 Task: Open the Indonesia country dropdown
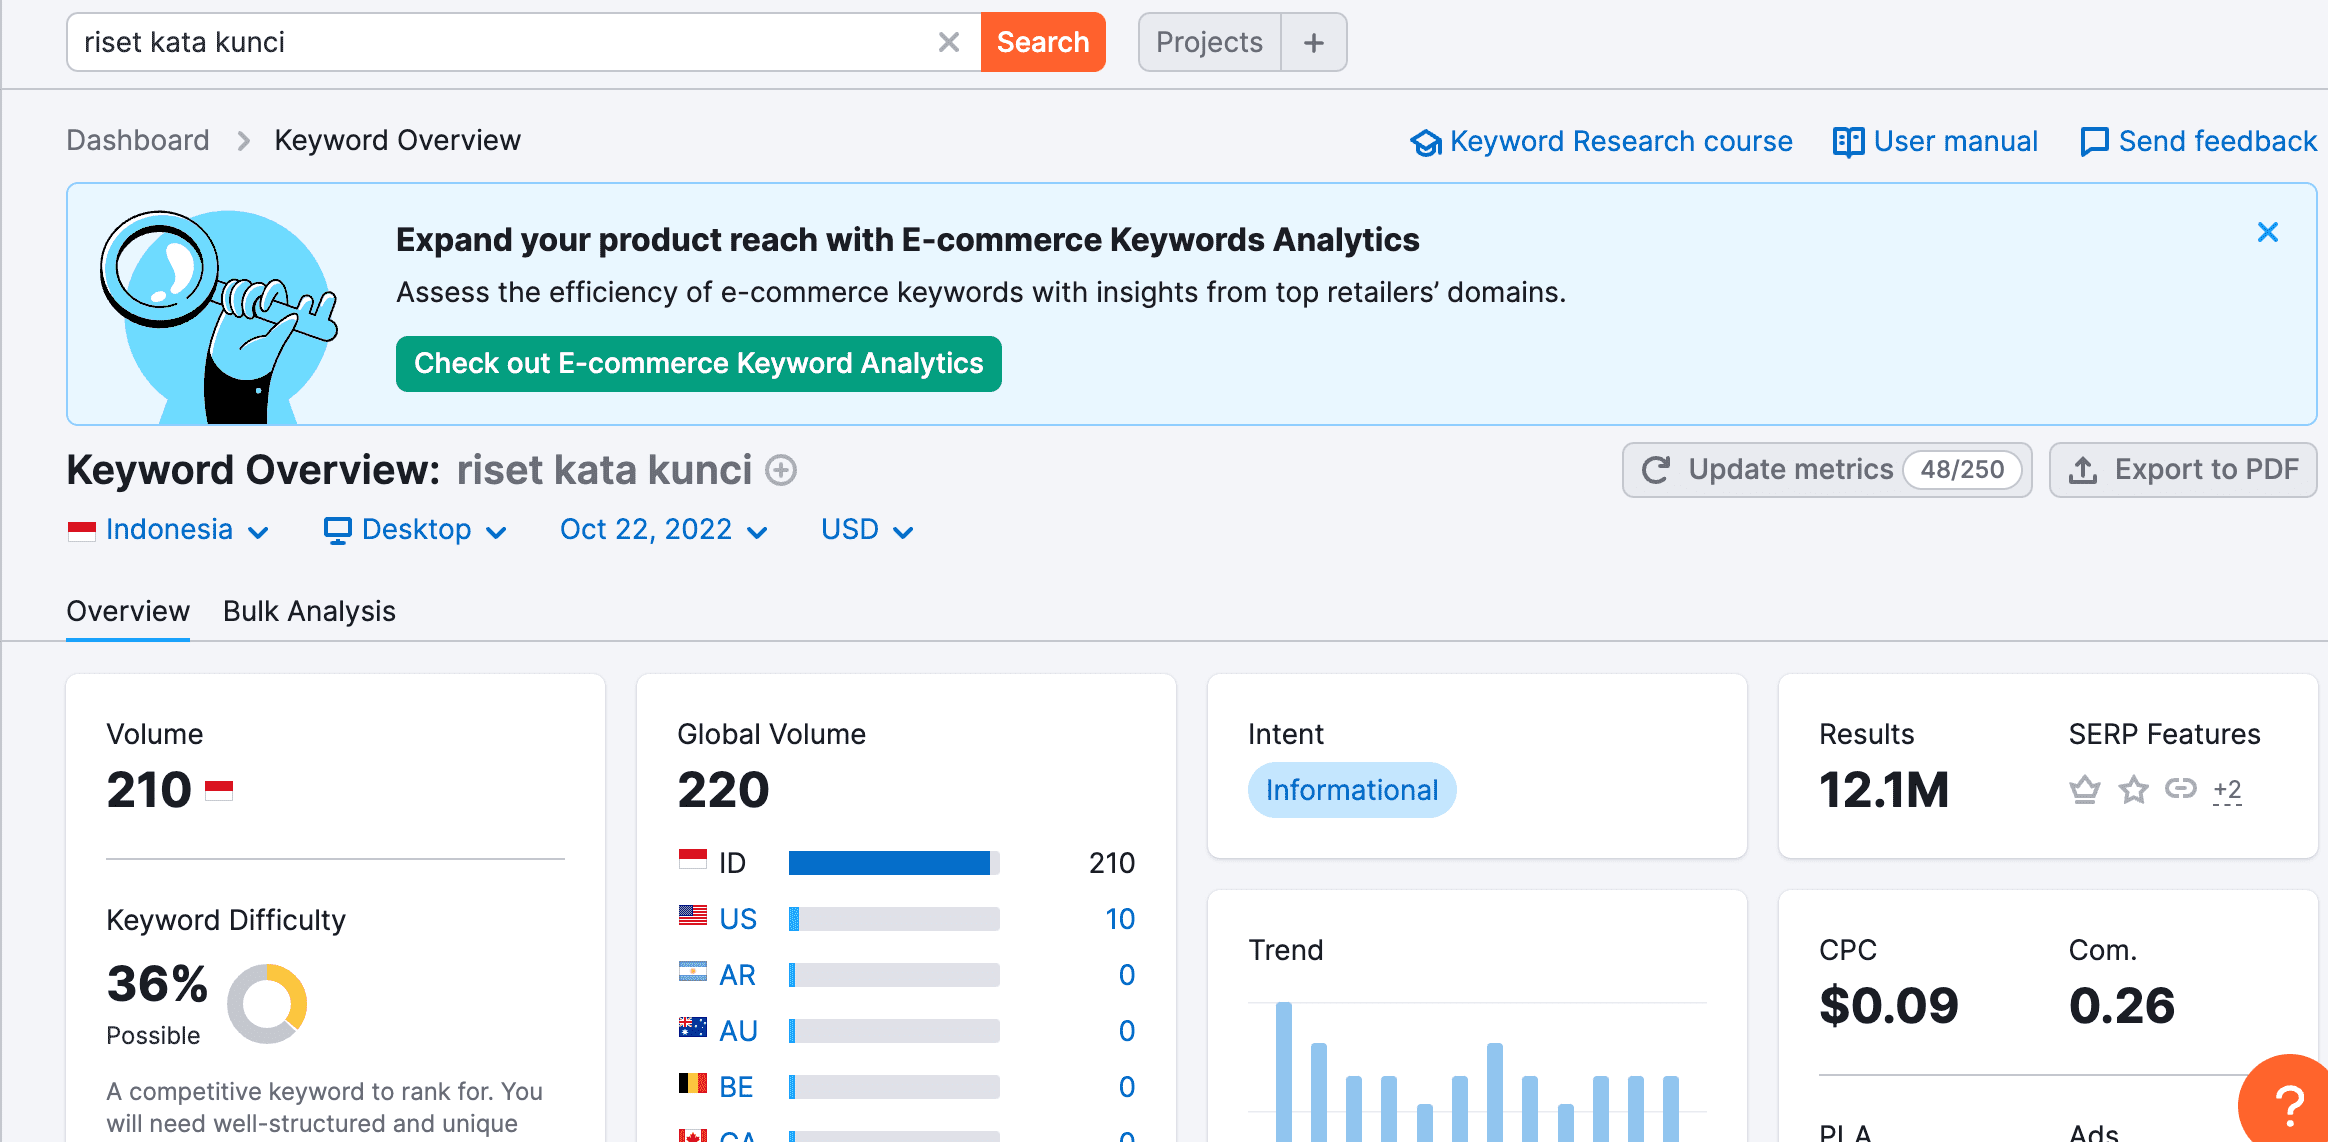point(168,530)
